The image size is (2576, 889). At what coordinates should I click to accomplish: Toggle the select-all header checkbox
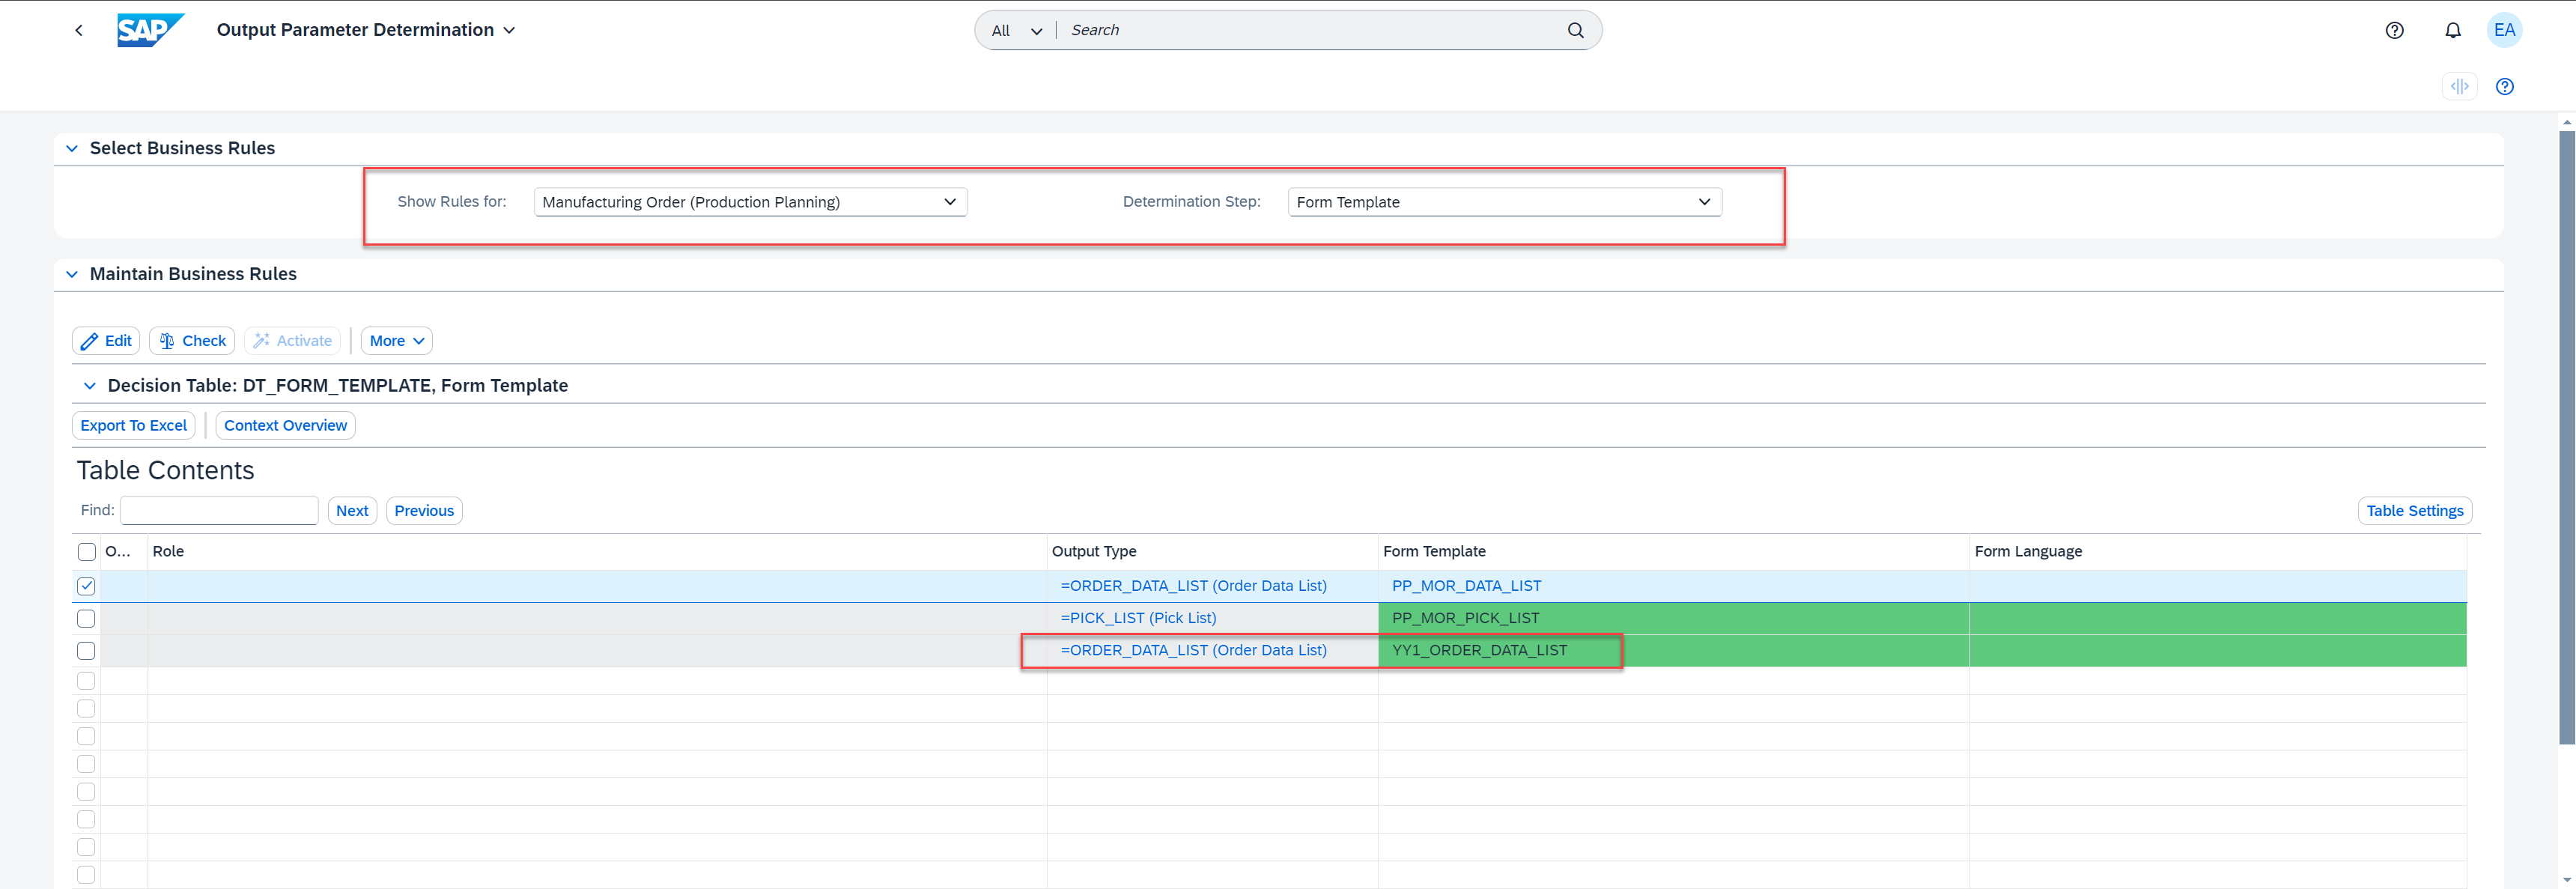tap(87, 552)
